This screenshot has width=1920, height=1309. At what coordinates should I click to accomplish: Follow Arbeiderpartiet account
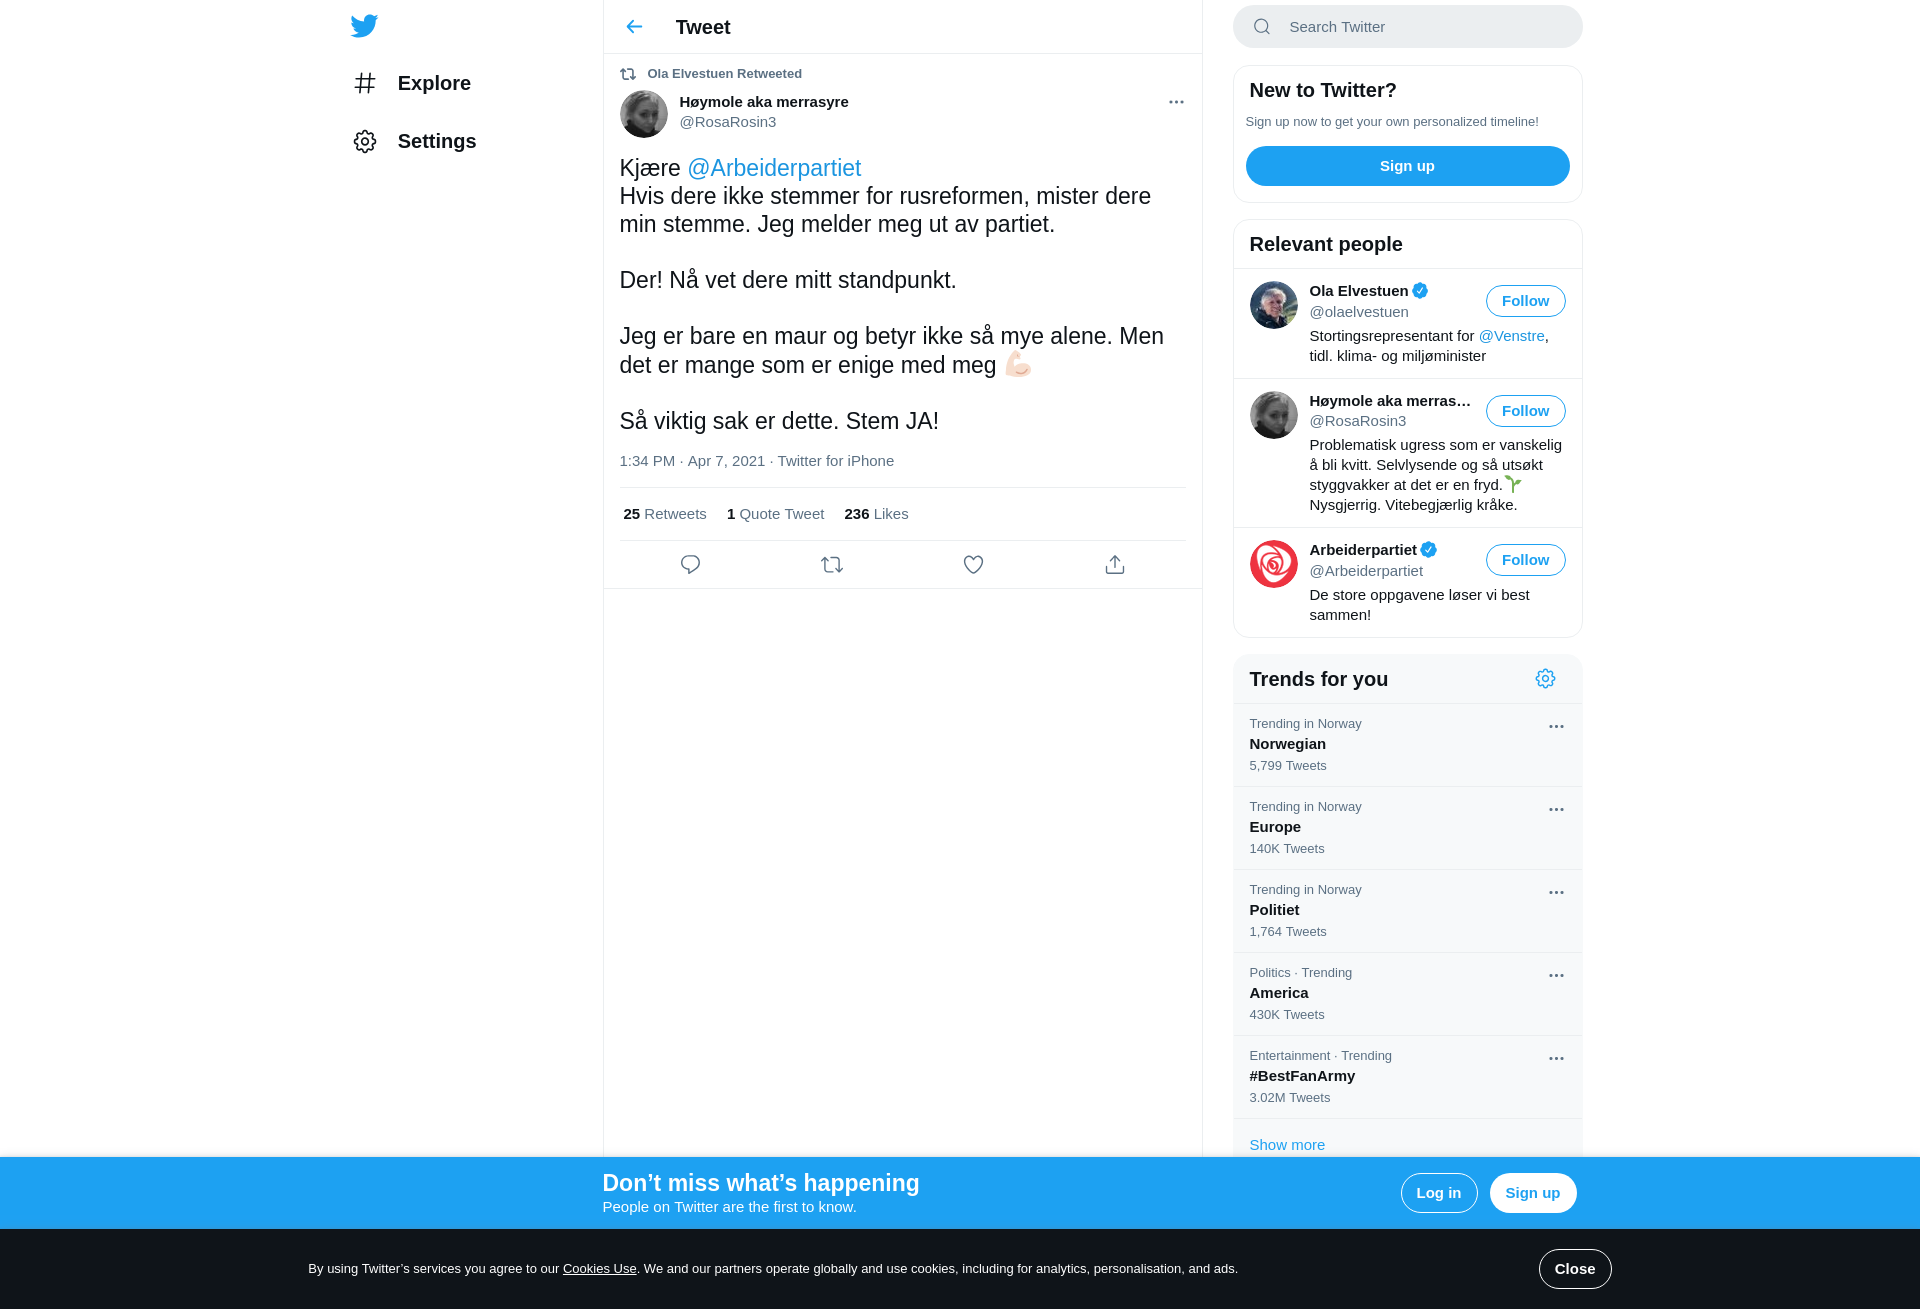pos(1525,560)
